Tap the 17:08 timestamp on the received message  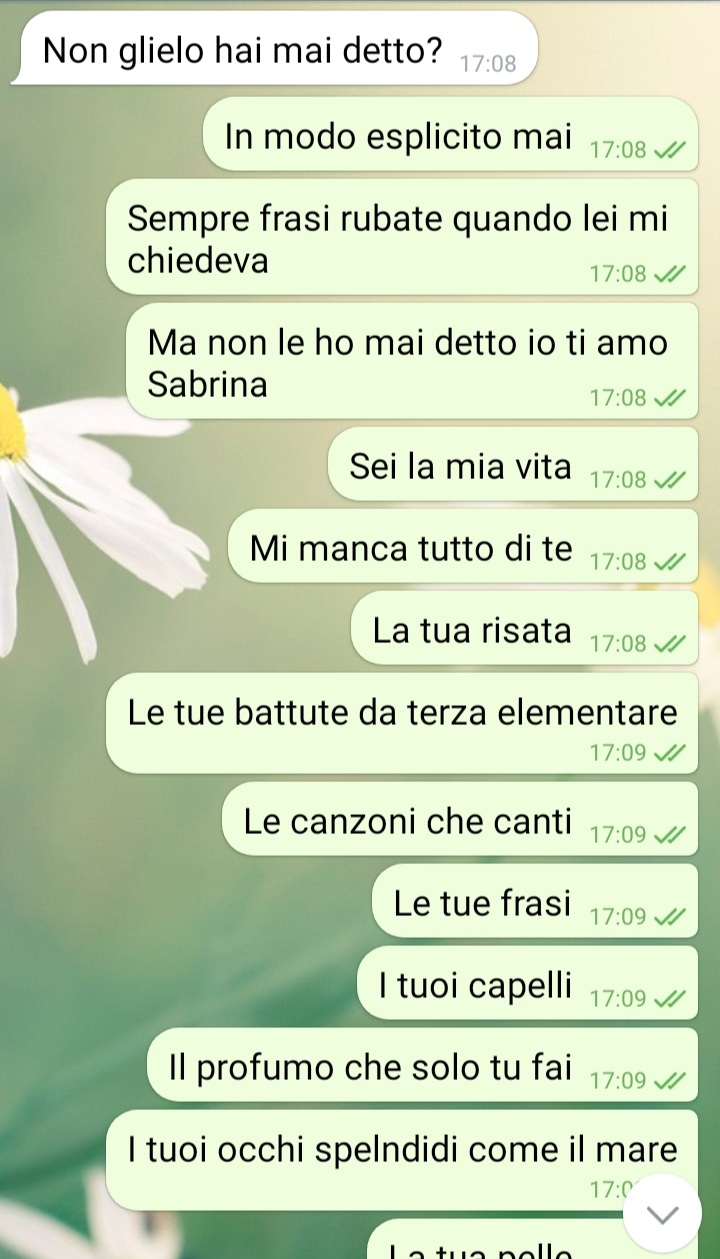point(488,65)
